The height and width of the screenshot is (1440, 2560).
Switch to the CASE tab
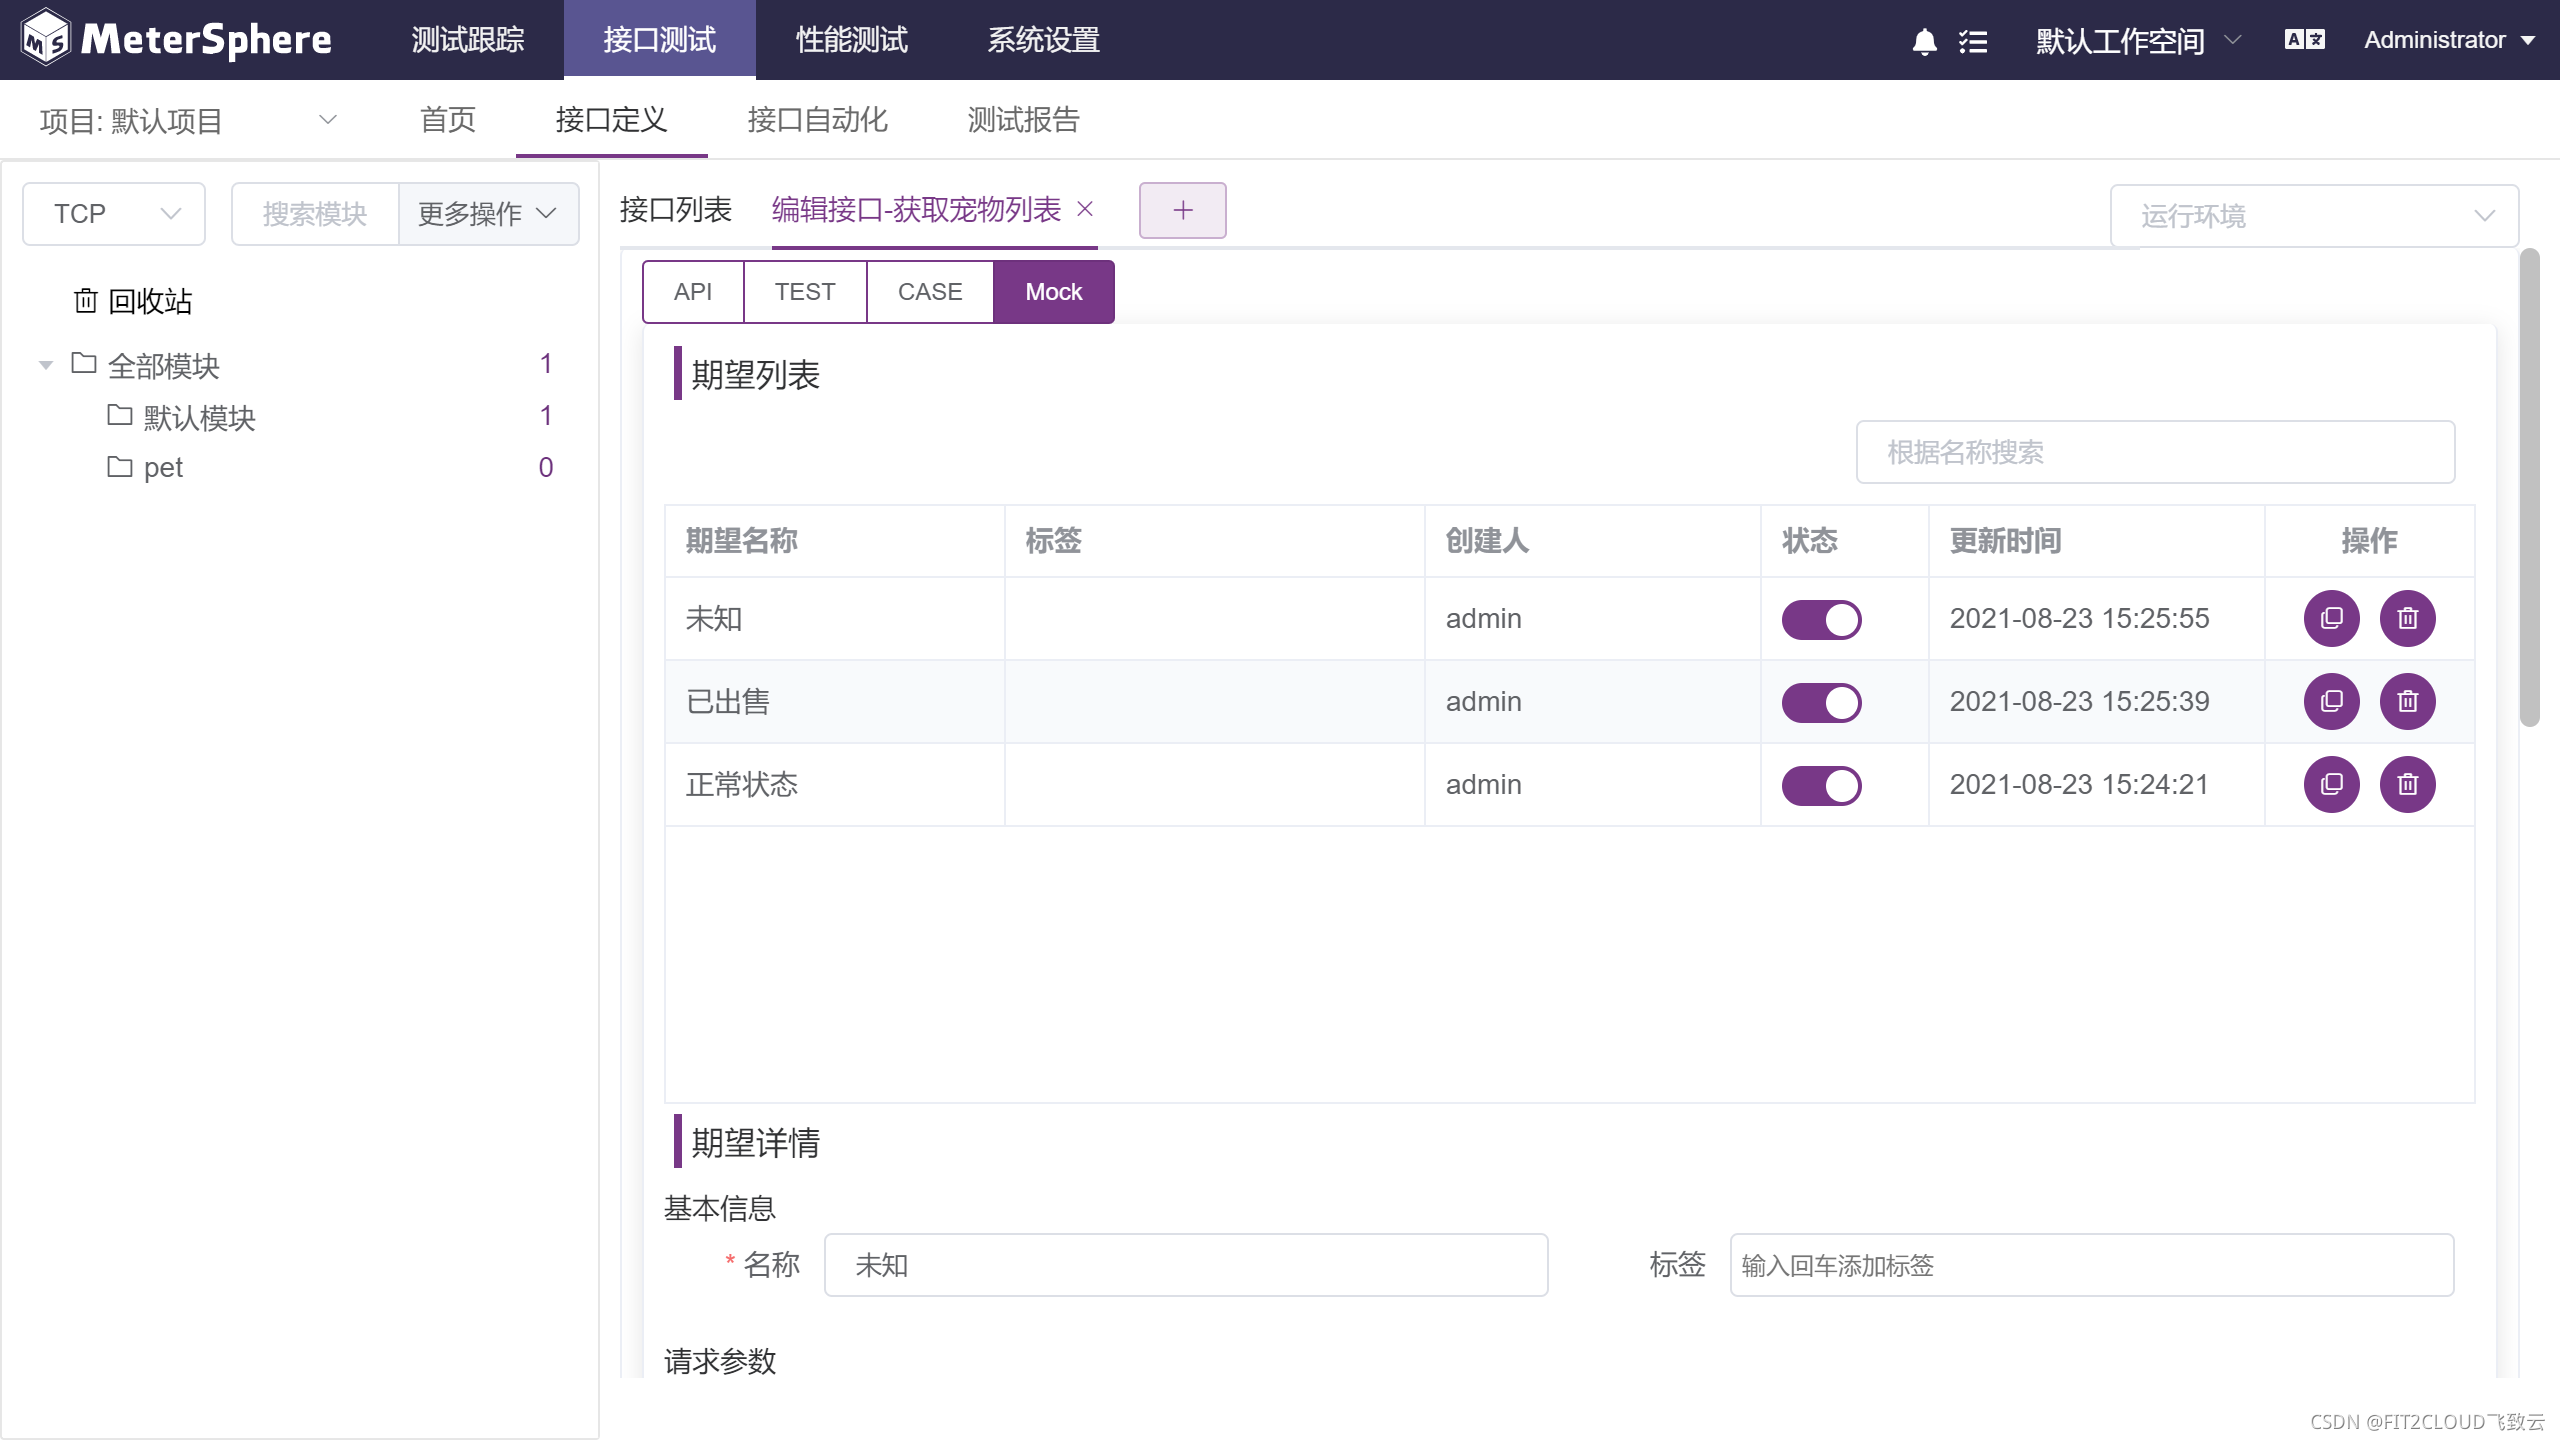coord(929,292)
